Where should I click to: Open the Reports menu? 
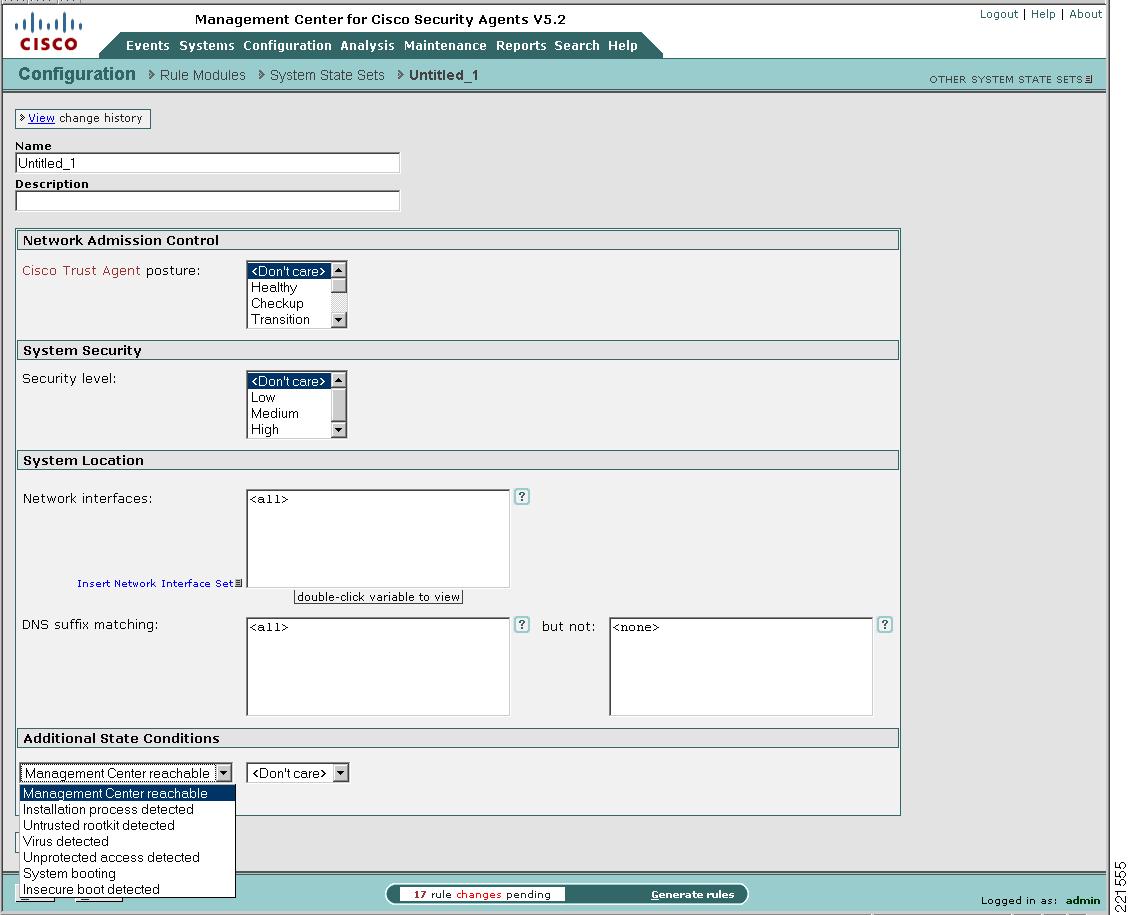(521, 45)
